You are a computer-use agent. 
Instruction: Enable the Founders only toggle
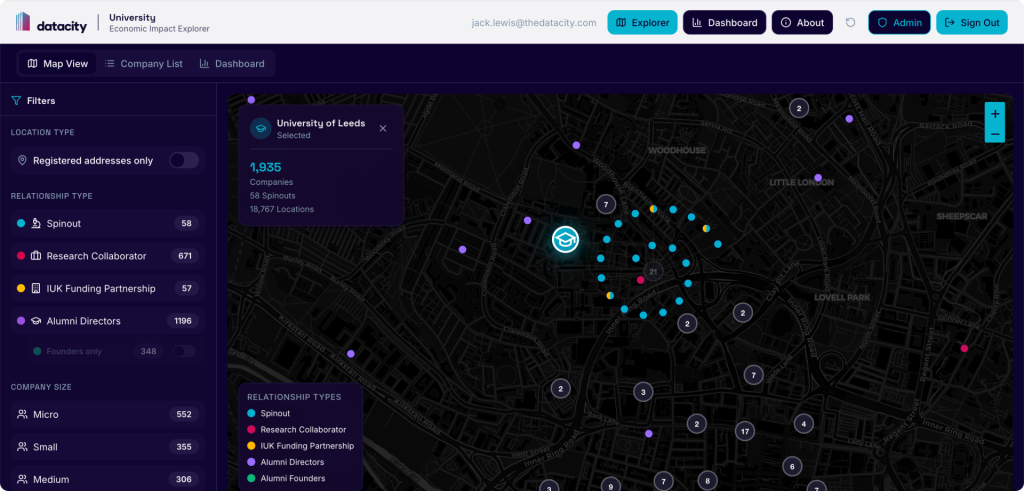click(184, 351)
